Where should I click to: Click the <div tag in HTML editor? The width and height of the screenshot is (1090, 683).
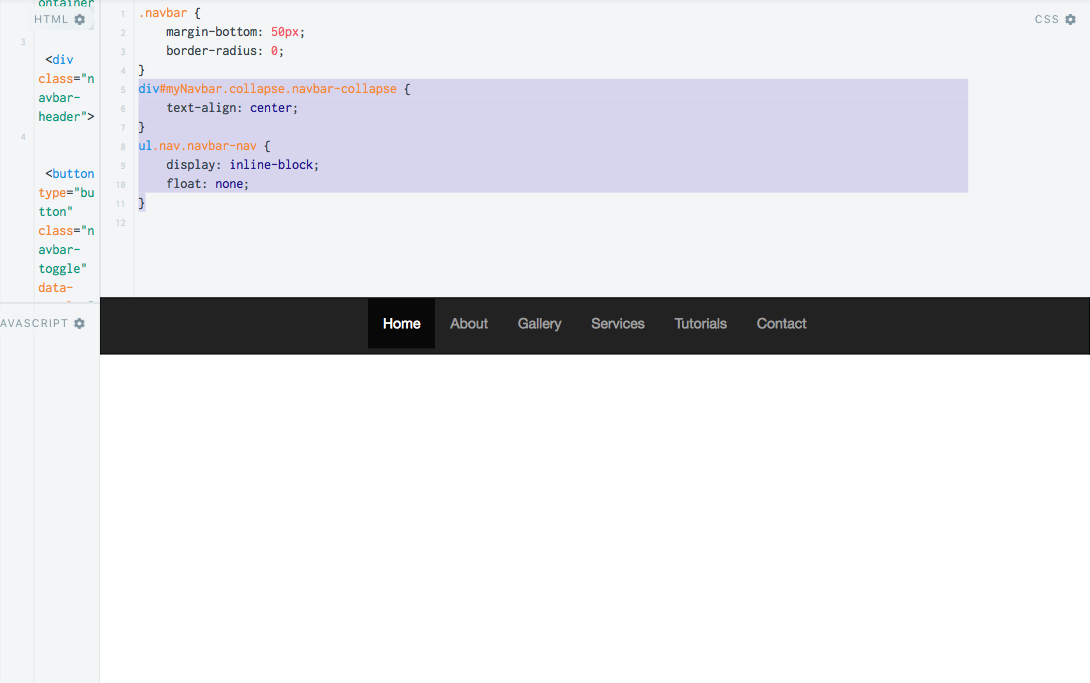(x=59, y=60)
